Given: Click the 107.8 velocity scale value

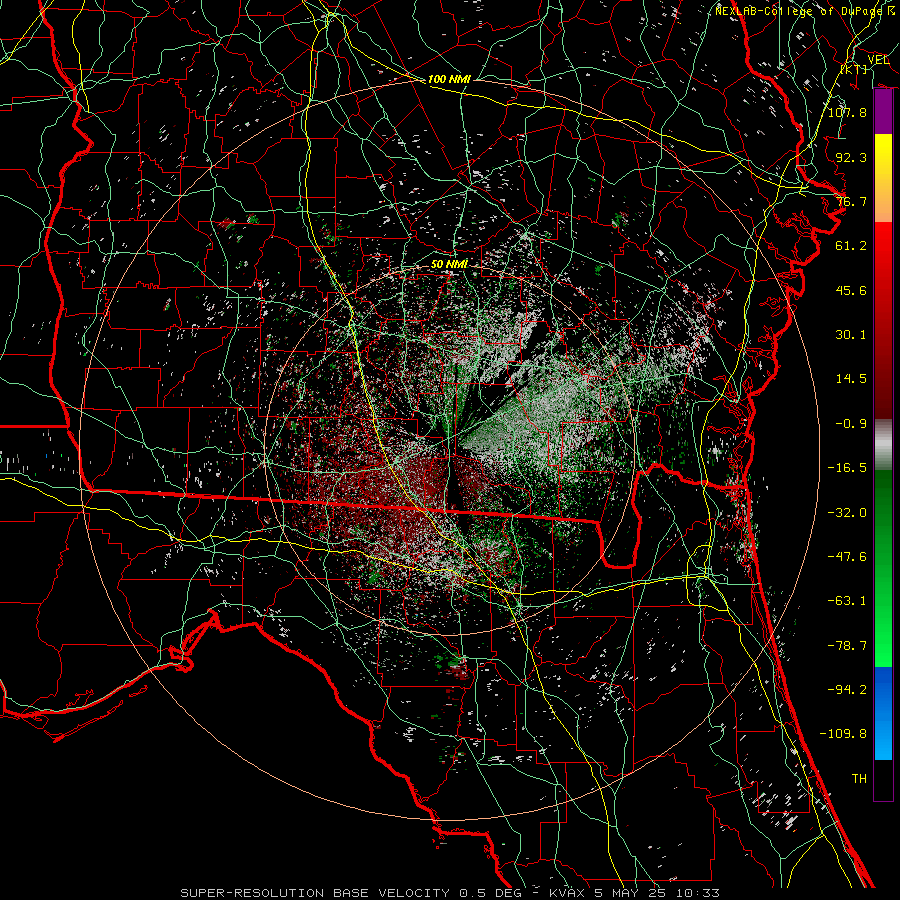Looking at the screenshot, I should click(x=847, y=112).
